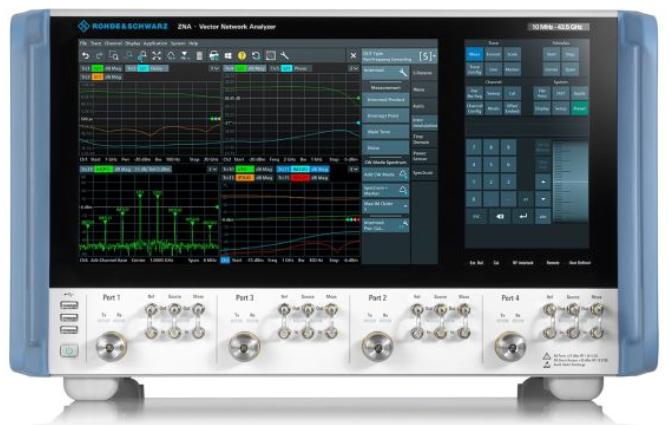Open the Channel menu in menu bar
This screenshot has height=425, width=669.
pyautogui.click(x=114, y=44)
